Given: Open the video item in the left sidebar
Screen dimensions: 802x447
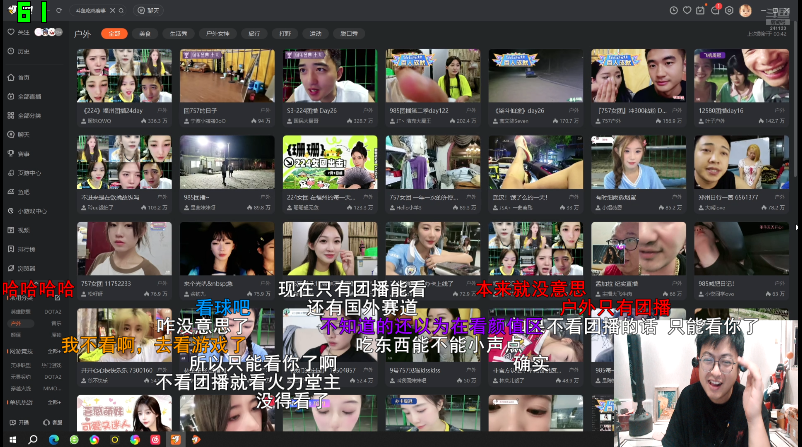Looking at the screenshot, I should tap(18, 230).
